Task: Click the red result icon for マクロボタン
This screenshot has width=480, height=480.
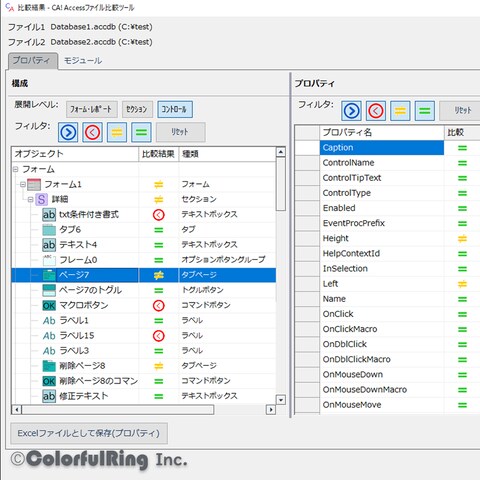Action: 159,305
